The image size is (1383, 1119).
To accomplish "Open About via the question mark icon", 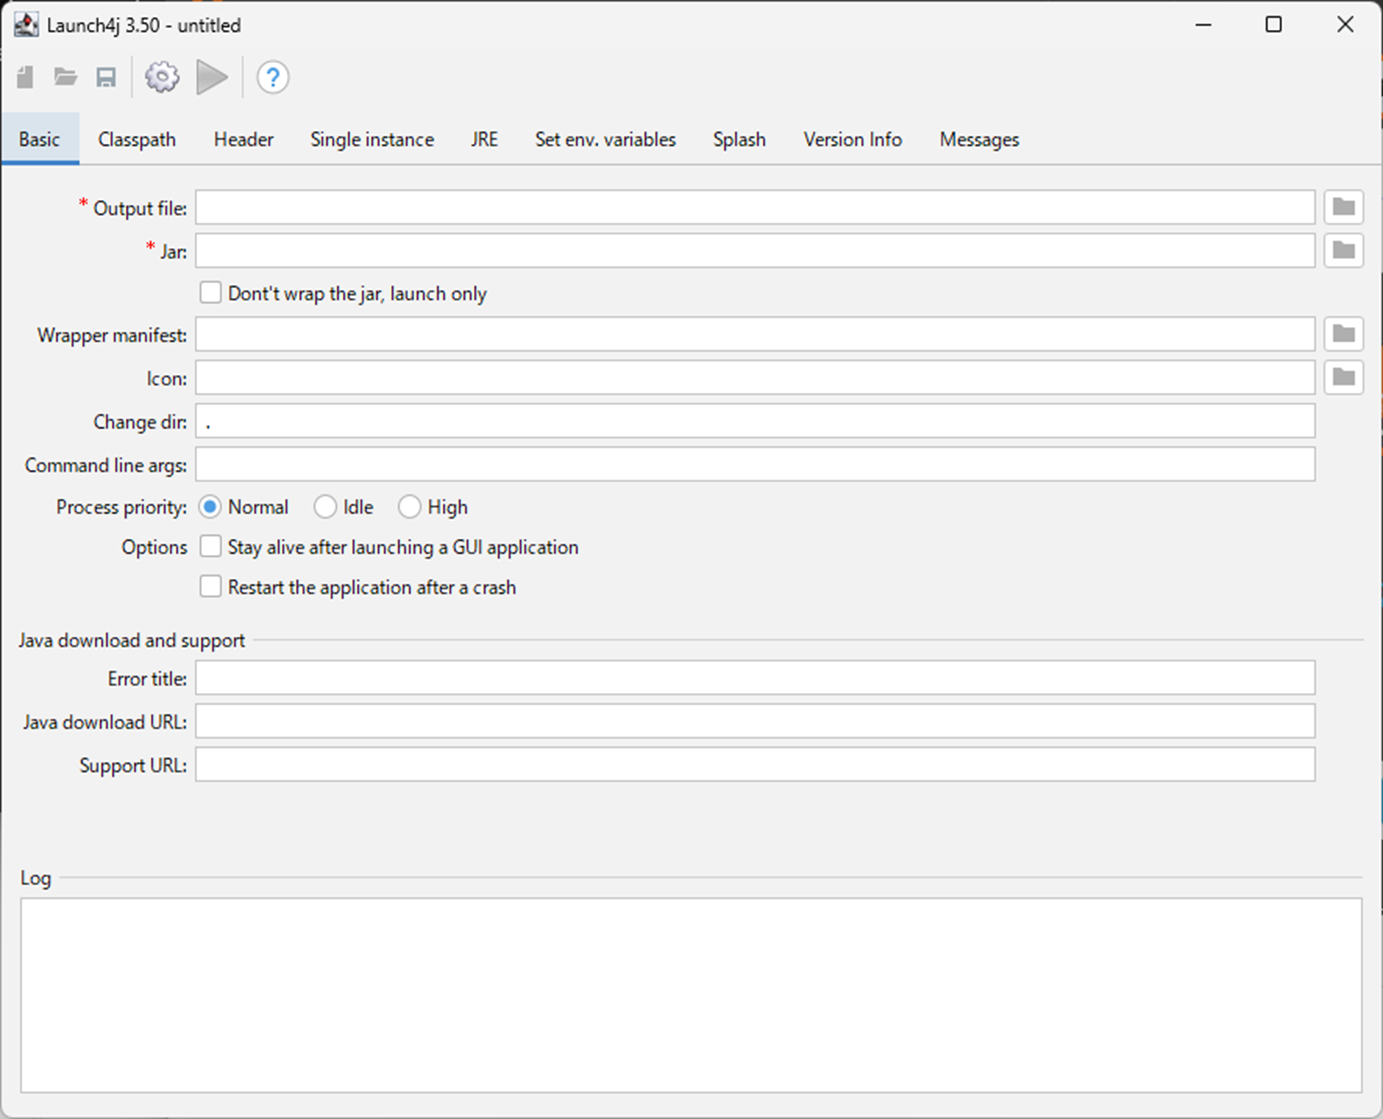I will 273,77.
